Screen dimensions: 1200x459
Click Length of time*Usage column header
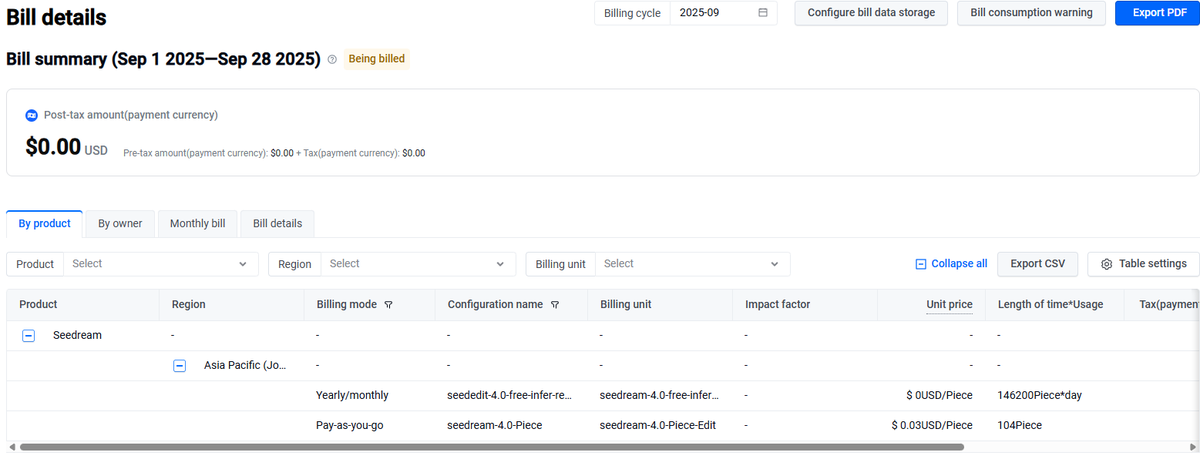coord(1050,304)
